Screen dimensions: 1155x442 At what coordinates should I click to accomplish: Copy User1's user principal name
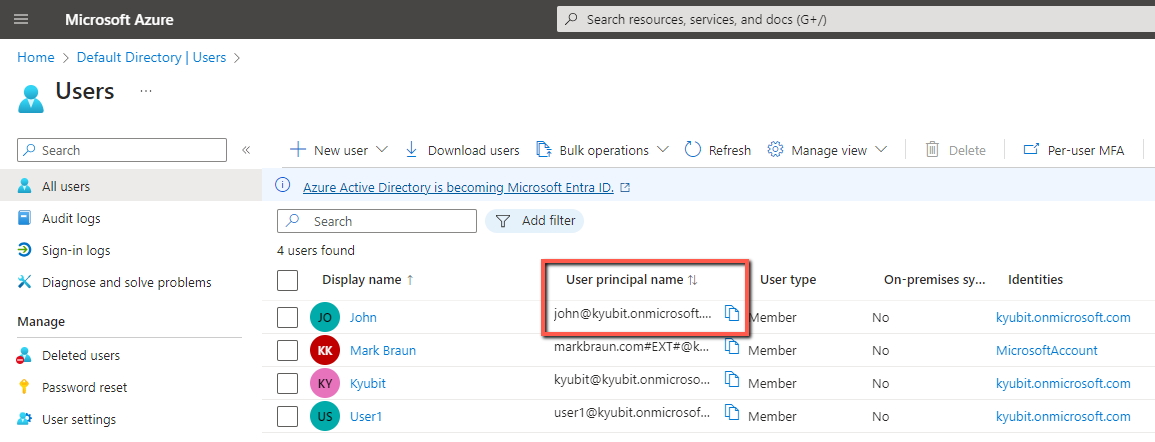(731, 413)
